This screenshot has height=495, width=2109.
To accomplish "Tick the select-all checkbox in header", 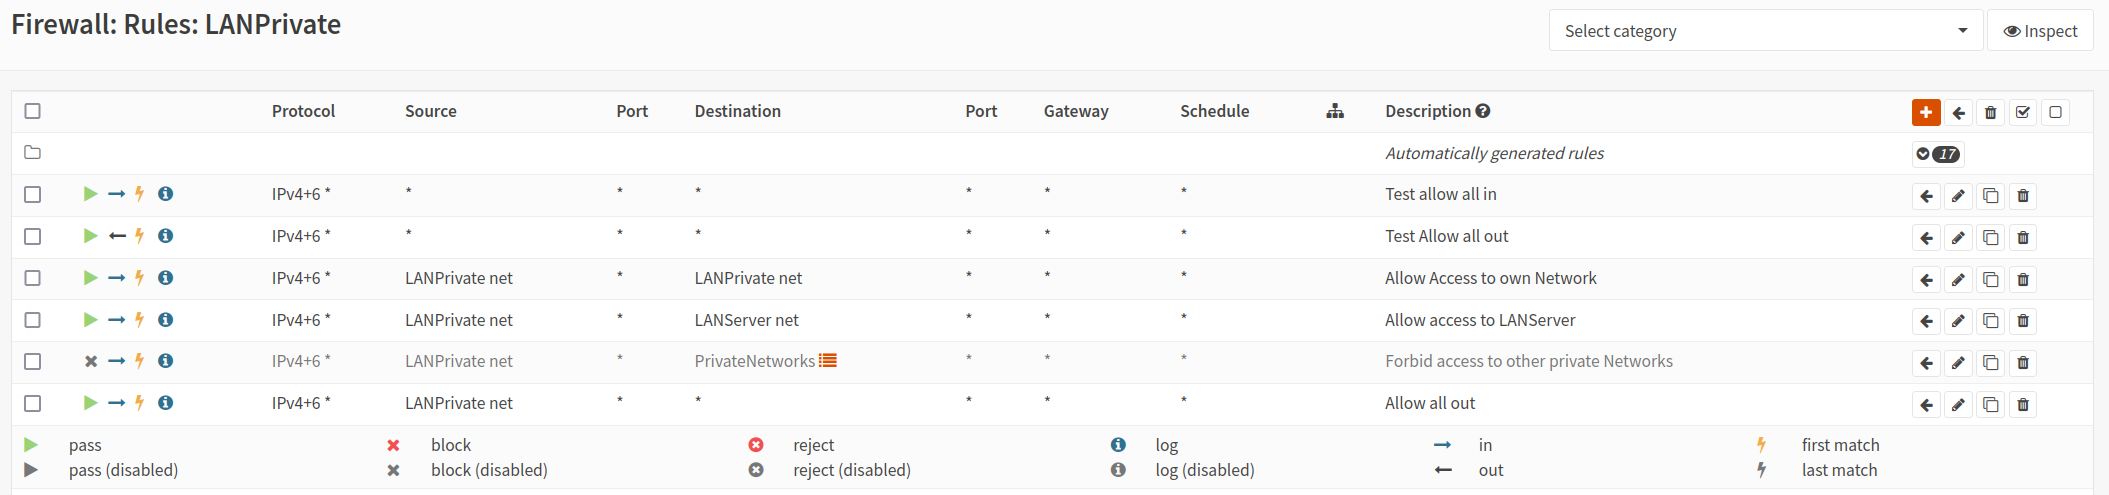I will pos(33,111).
